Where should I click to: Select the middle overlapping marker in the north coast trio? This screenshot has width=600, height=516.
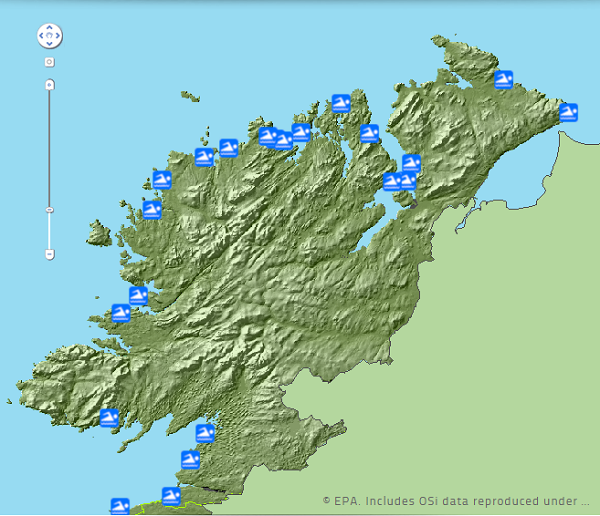click(x=284, y=140)
